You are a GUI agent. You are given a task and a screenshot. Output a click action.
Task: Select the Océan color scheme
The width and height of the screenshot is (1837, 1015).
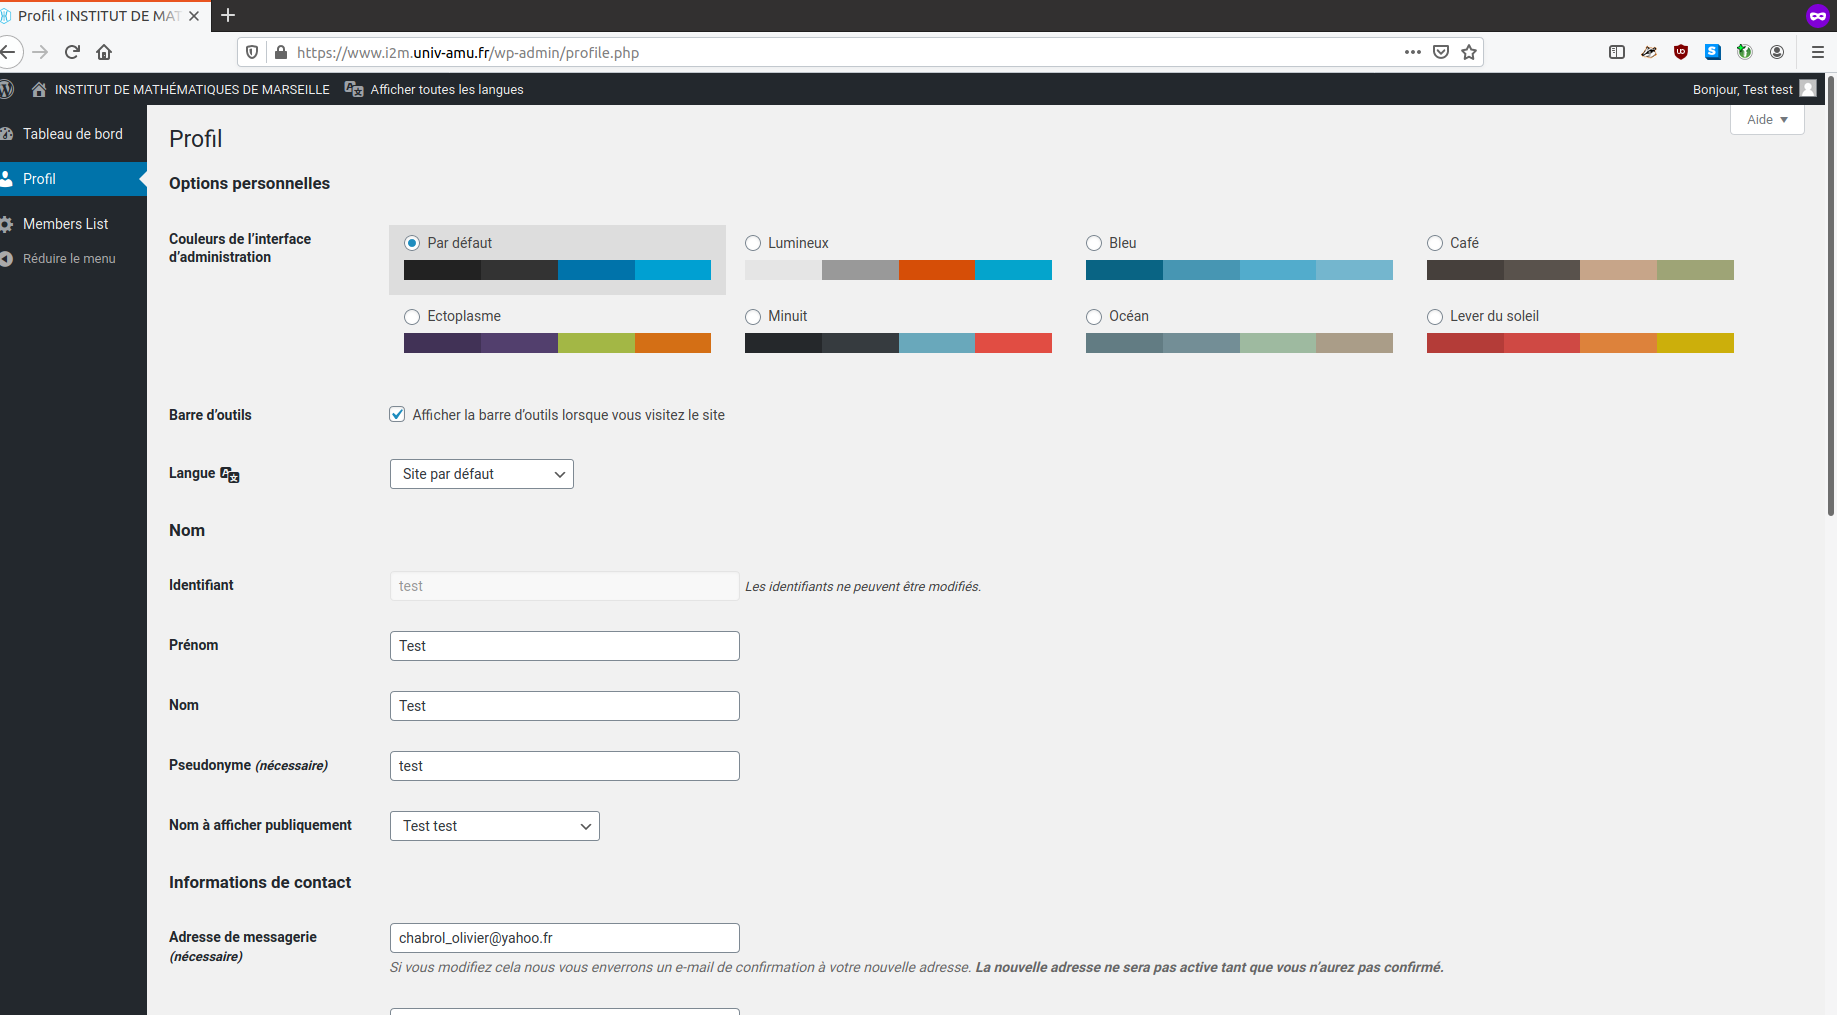[x=1094, y=316]
